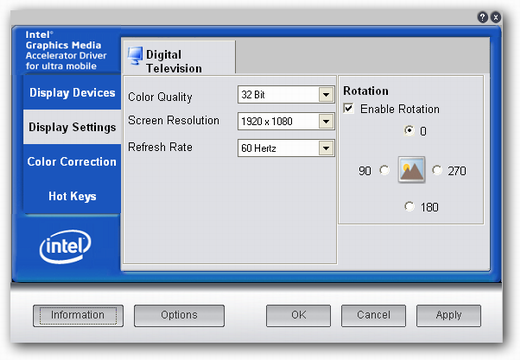Apply the display settings changes
This screenshot has height=360, width=520.
pos(448,315)
